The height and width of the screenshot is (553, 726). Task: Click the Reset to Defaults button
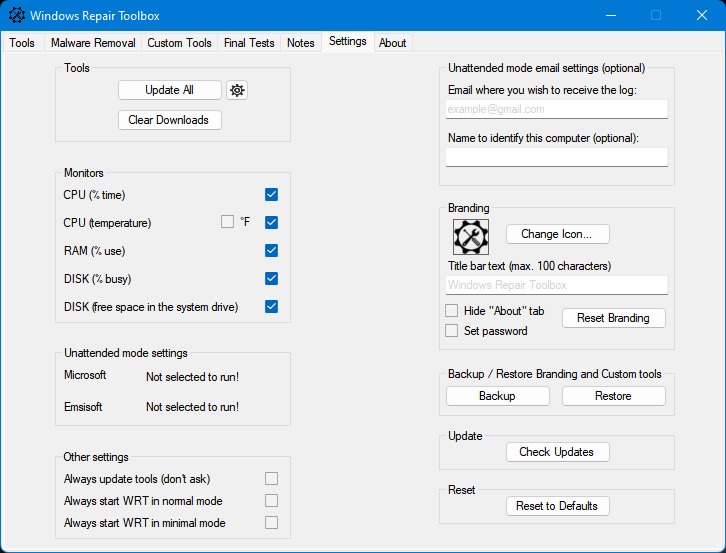tap(557, 506)
